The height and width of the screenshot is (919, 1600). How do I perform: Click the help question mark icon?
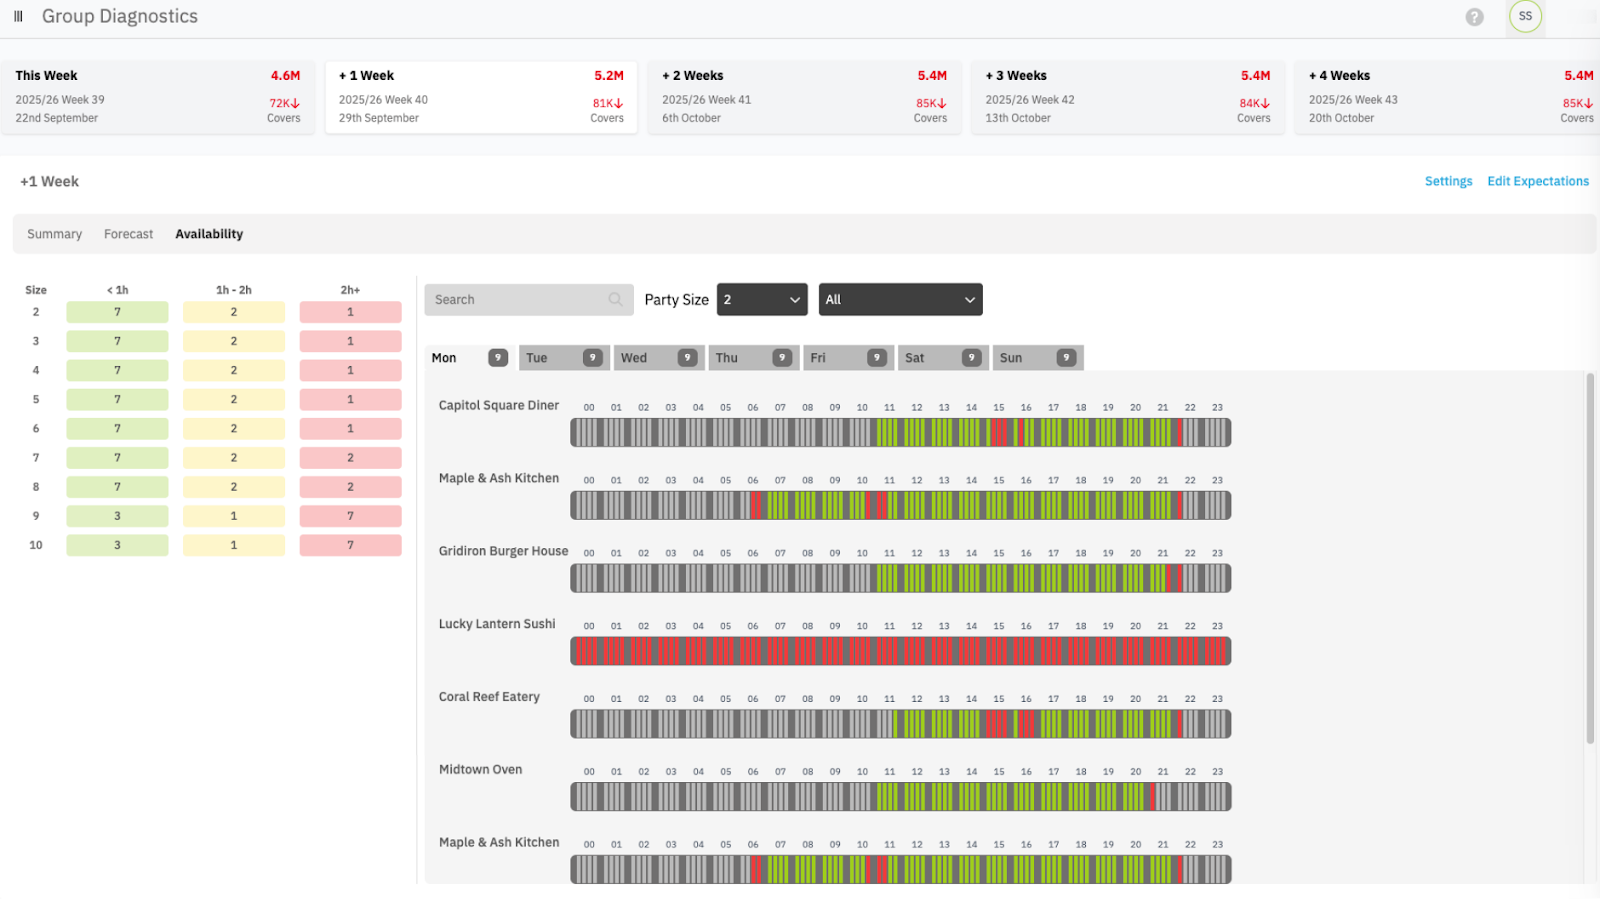click(x=1474, y=17)
